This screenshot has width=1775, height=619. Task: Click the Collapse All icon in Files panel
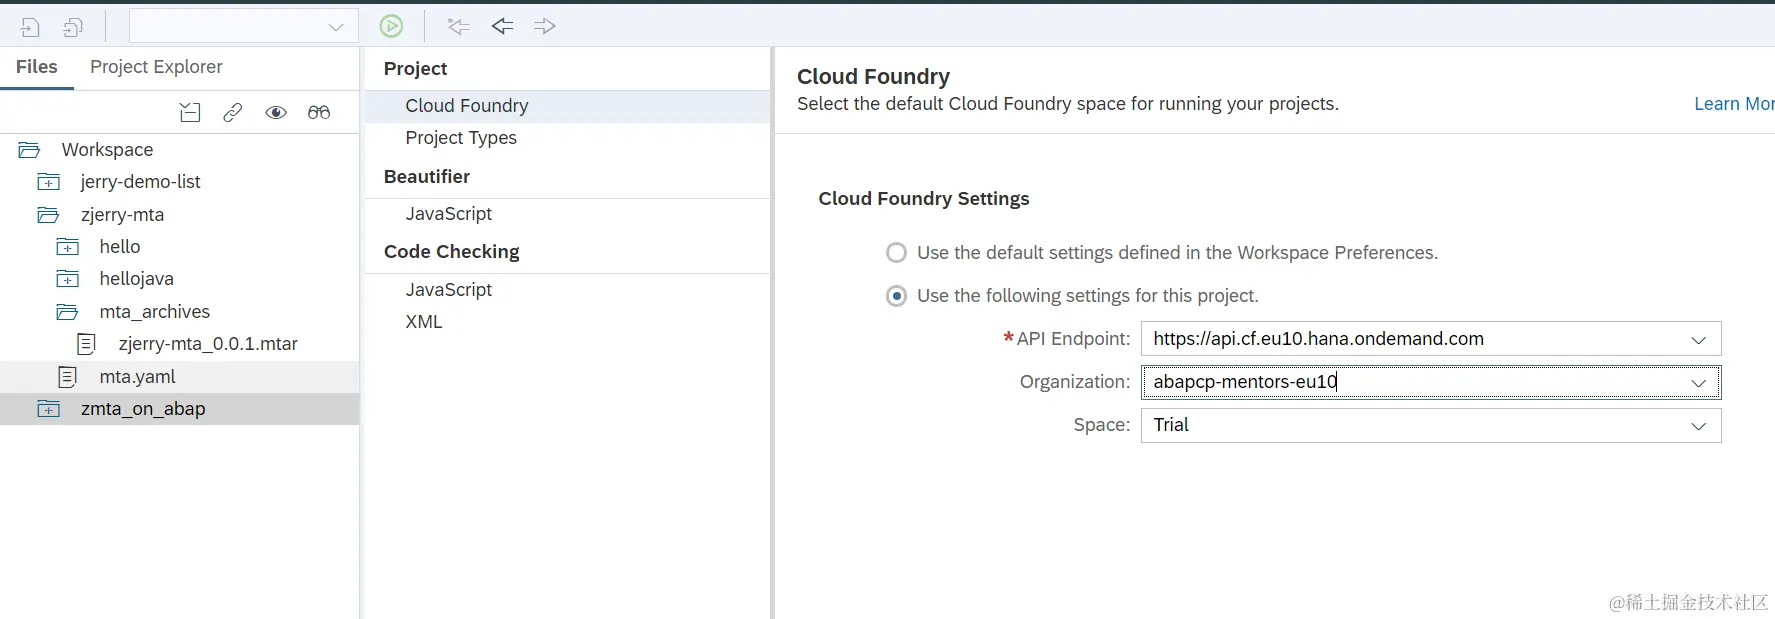(x=190, y=113)
